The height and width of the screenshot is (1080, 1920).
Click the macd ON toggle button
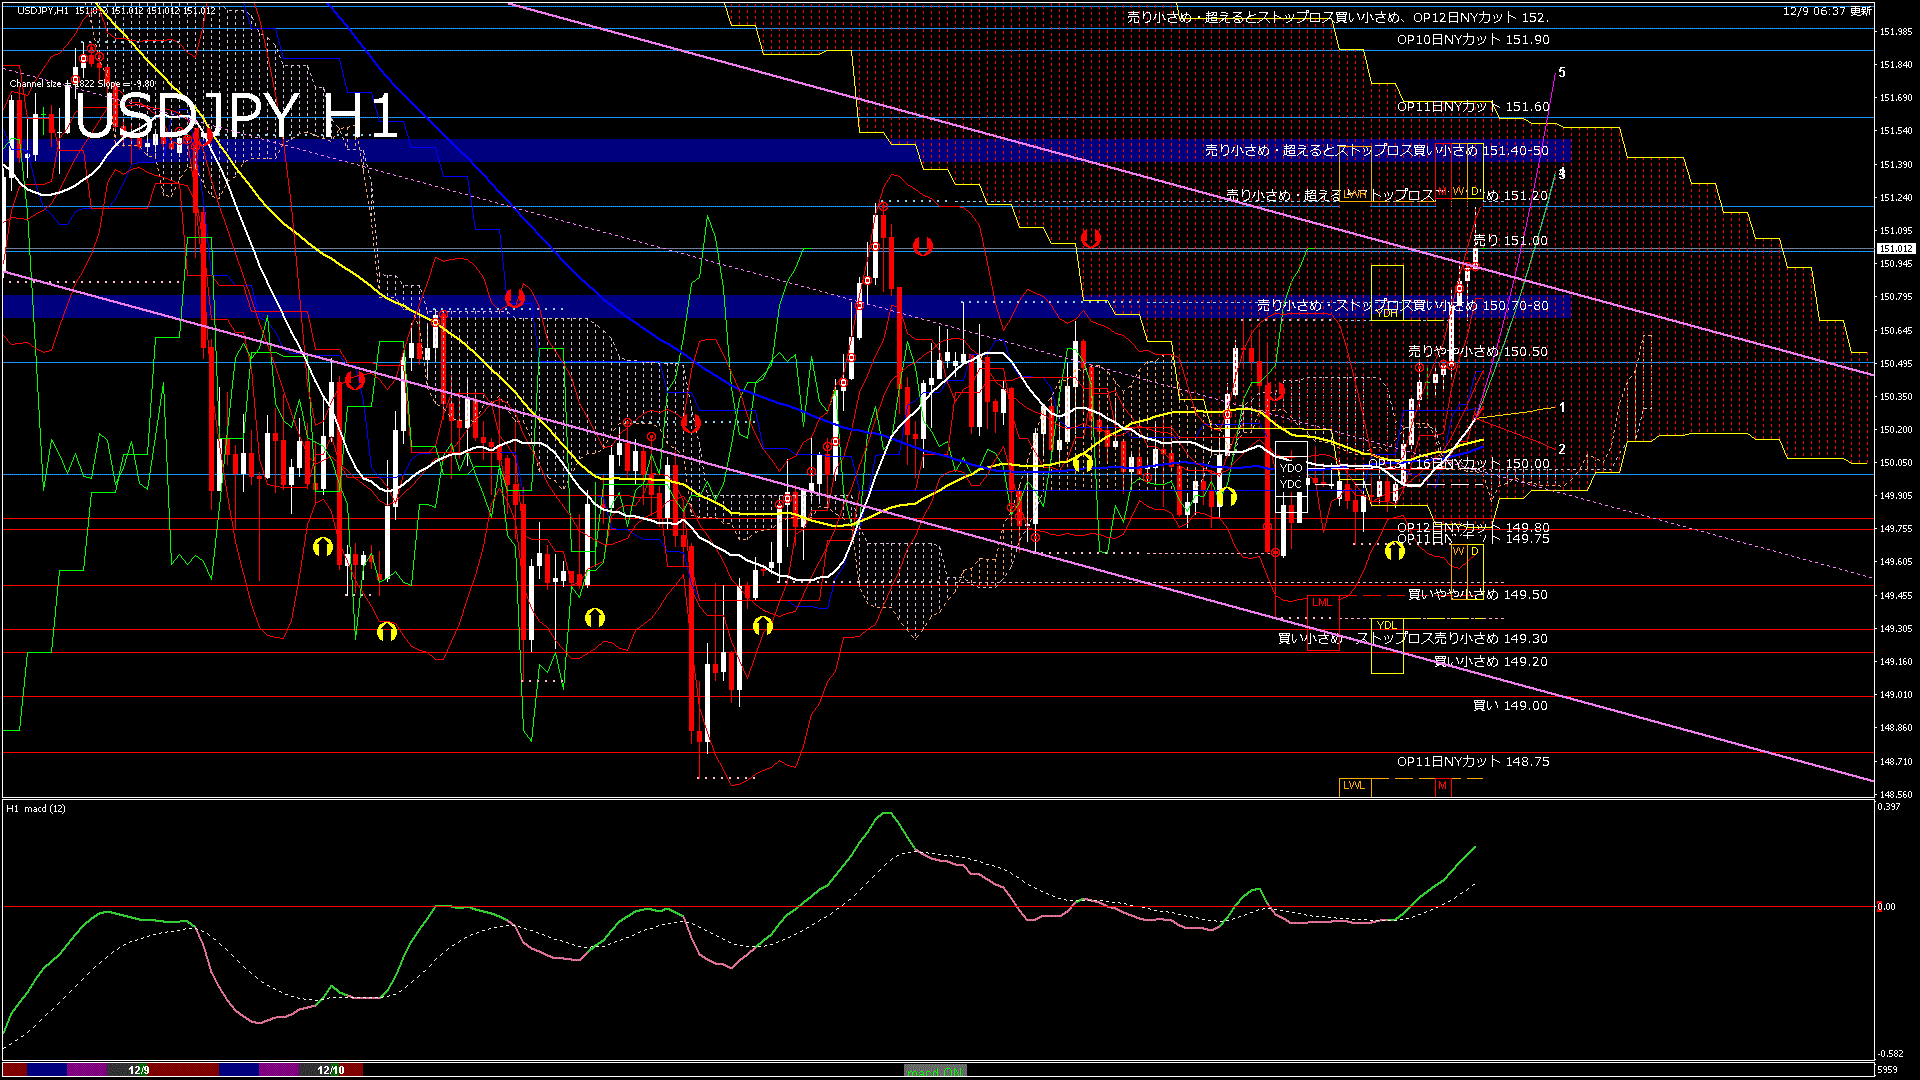tap(935, 1071)
